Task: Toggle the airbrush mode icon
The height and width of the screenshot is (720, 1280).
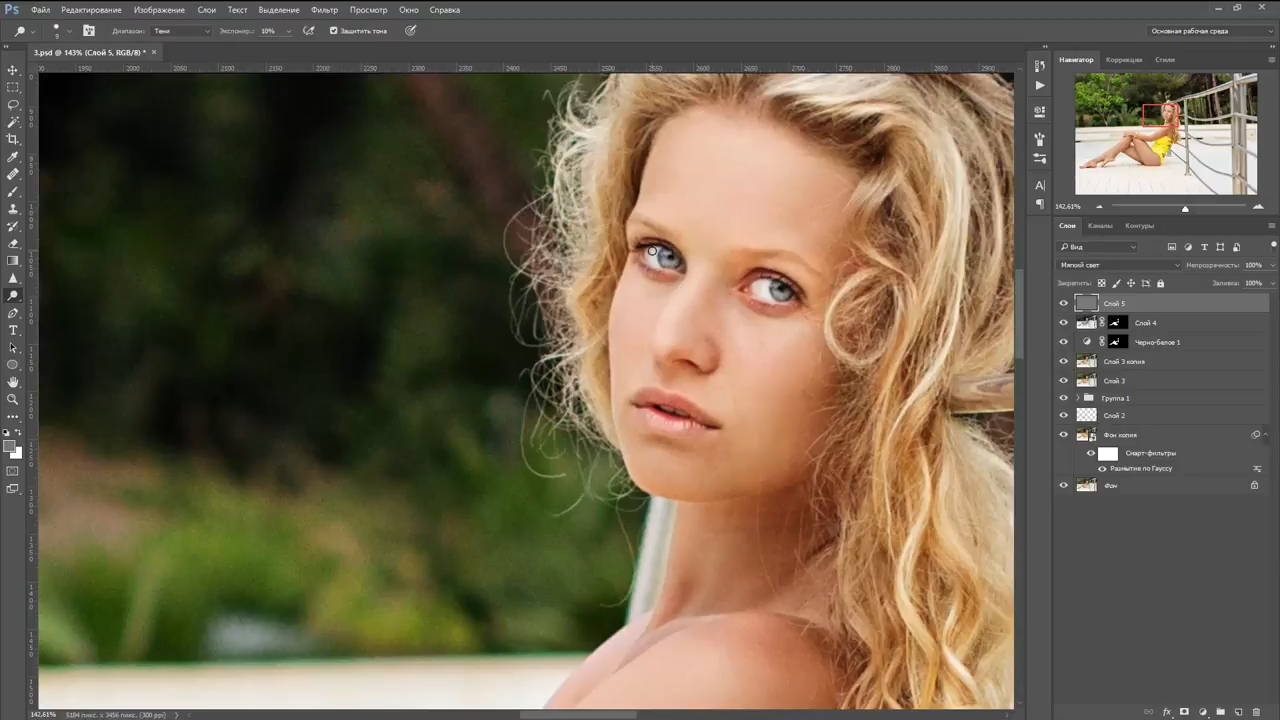Action: pos(309,31)
